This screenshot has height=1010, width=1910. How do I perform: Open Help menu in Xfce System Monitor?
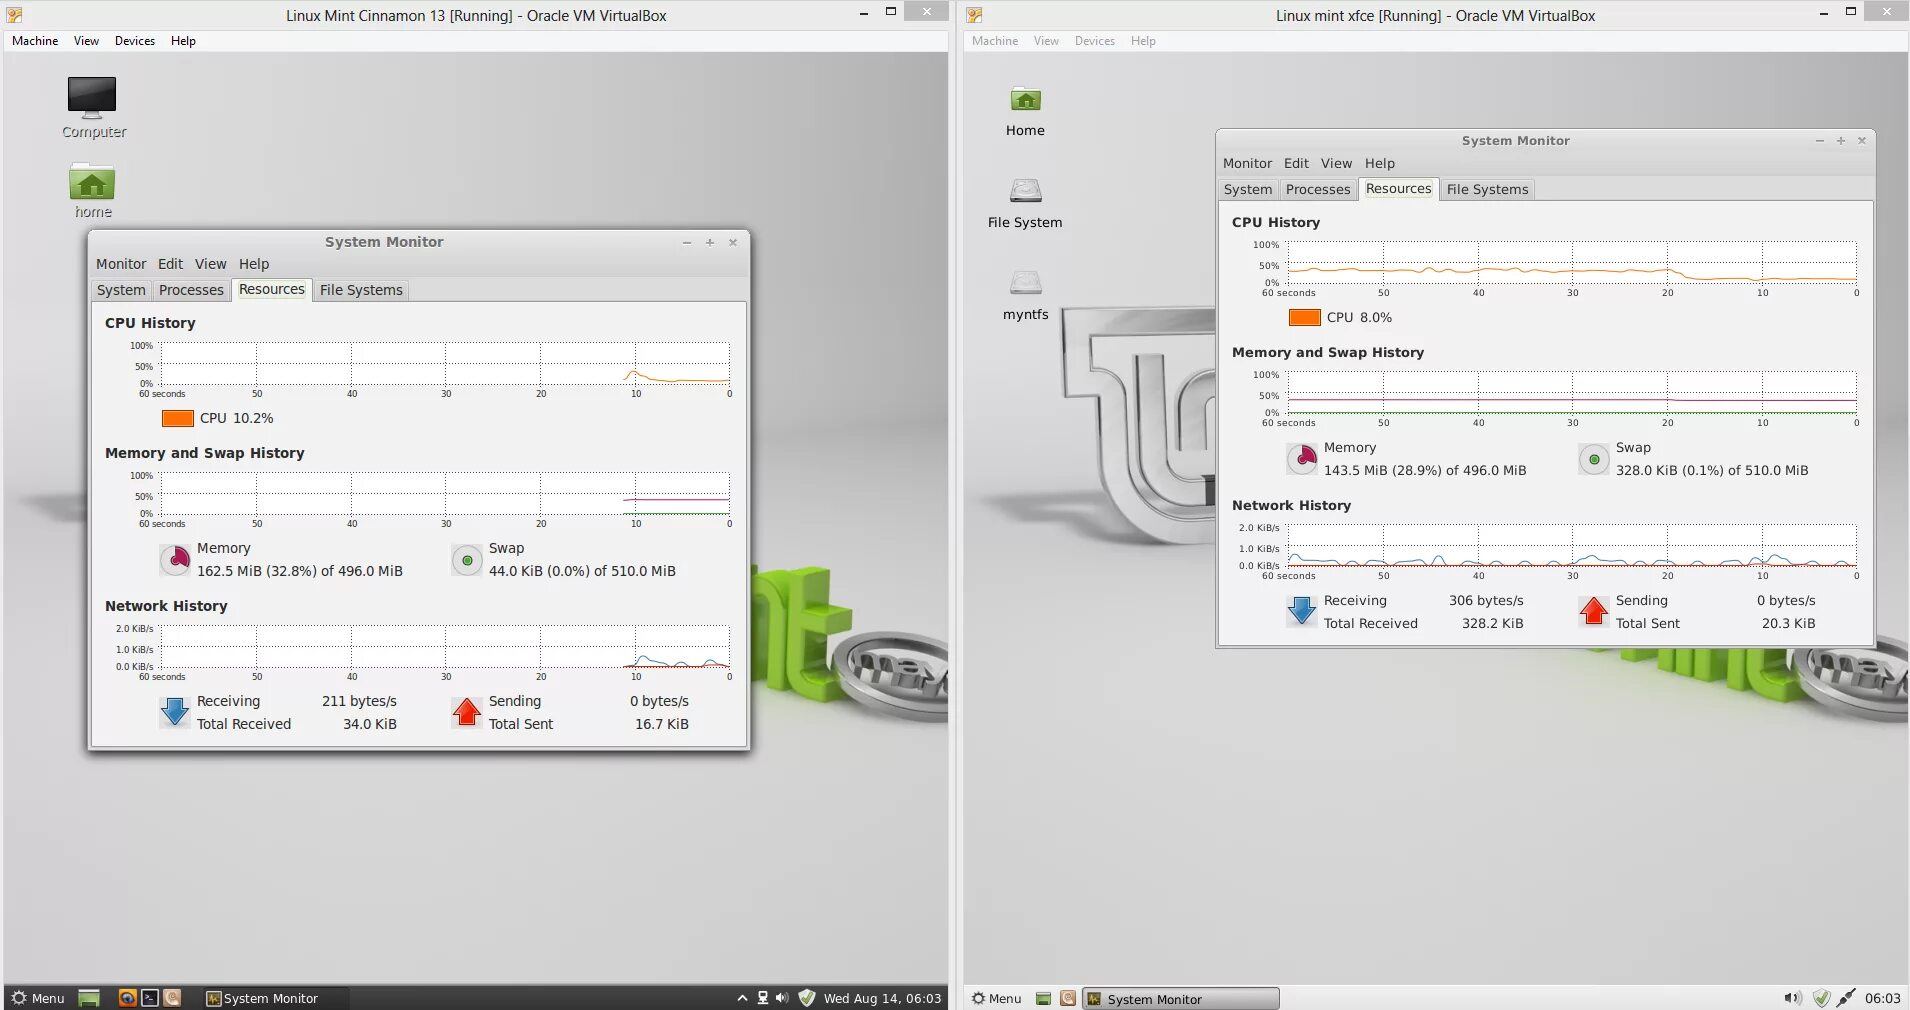(x=1380, y=163)
